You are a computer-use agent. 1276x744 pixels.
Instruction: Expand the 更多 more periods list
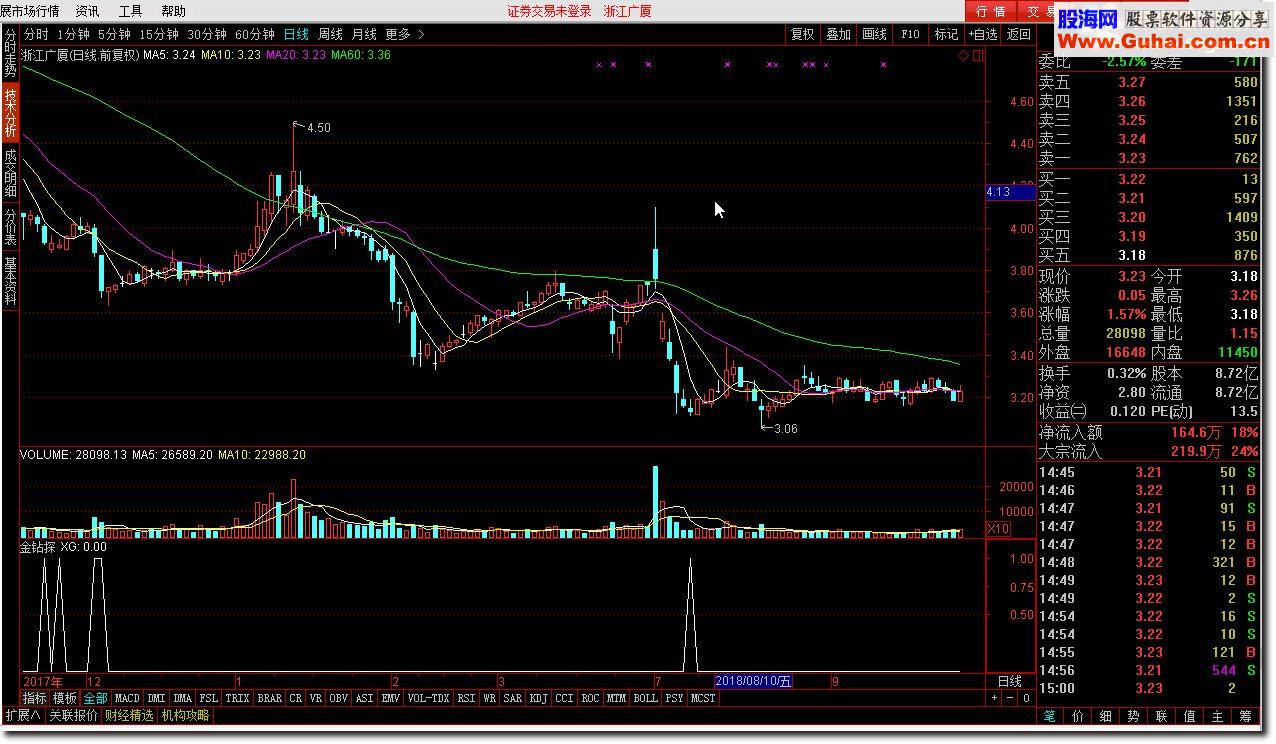pos(405,34)
